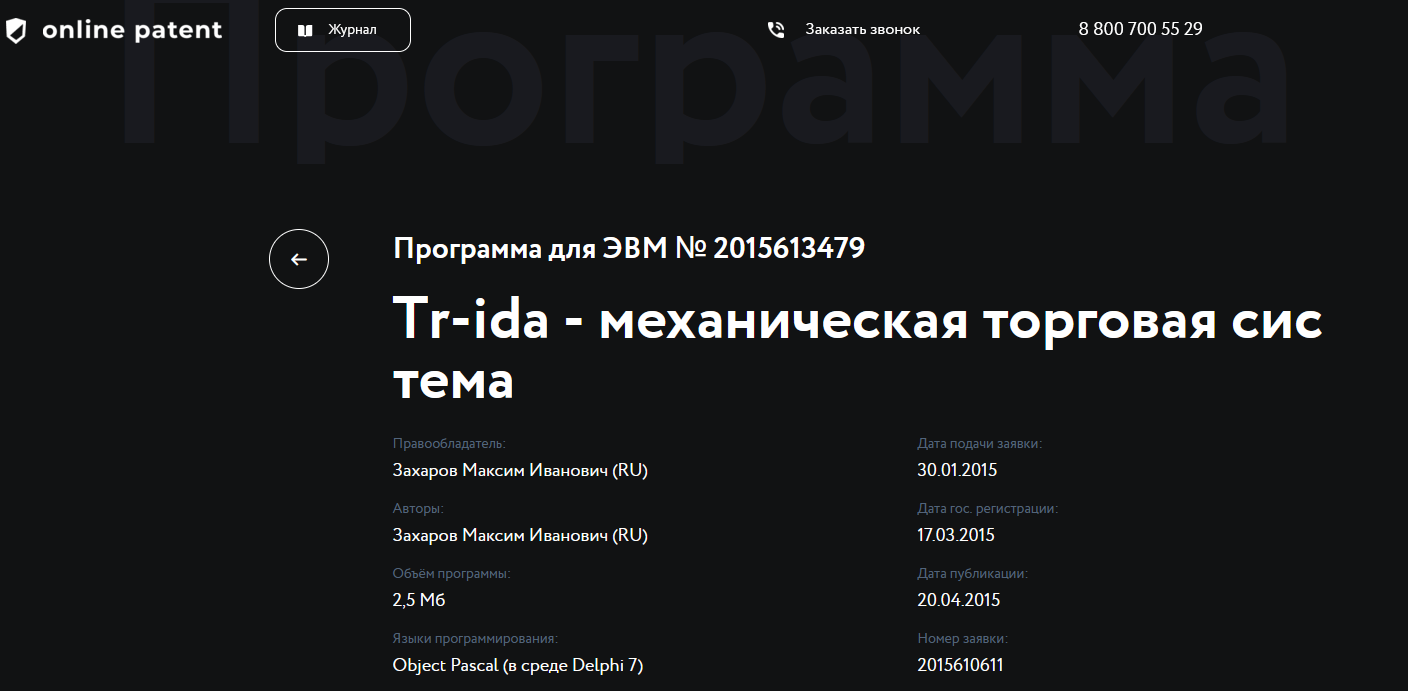
Task: Select the registration date 17.03.2015
Action: tap(956, 535)
